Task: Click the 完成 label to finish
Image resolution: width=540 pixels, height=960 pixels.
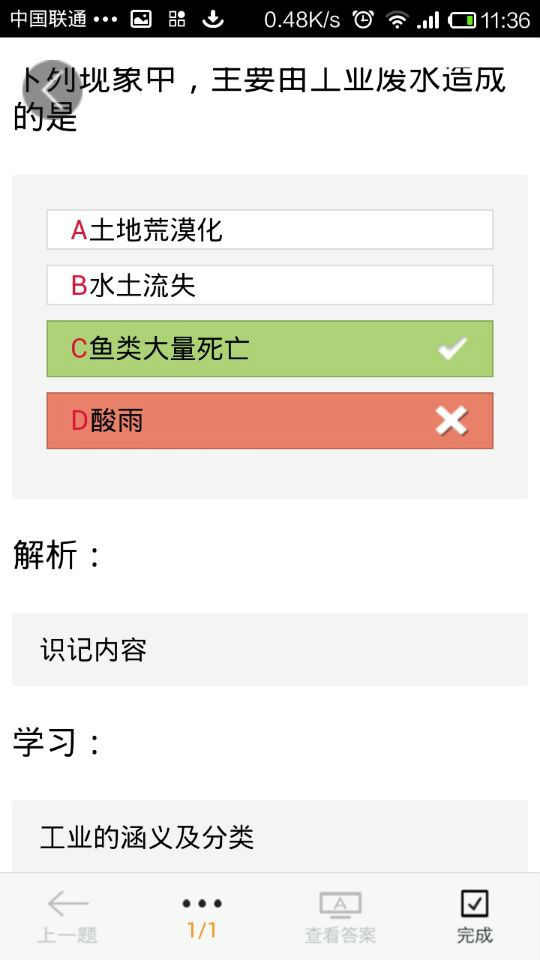Action: coord(474,936)
